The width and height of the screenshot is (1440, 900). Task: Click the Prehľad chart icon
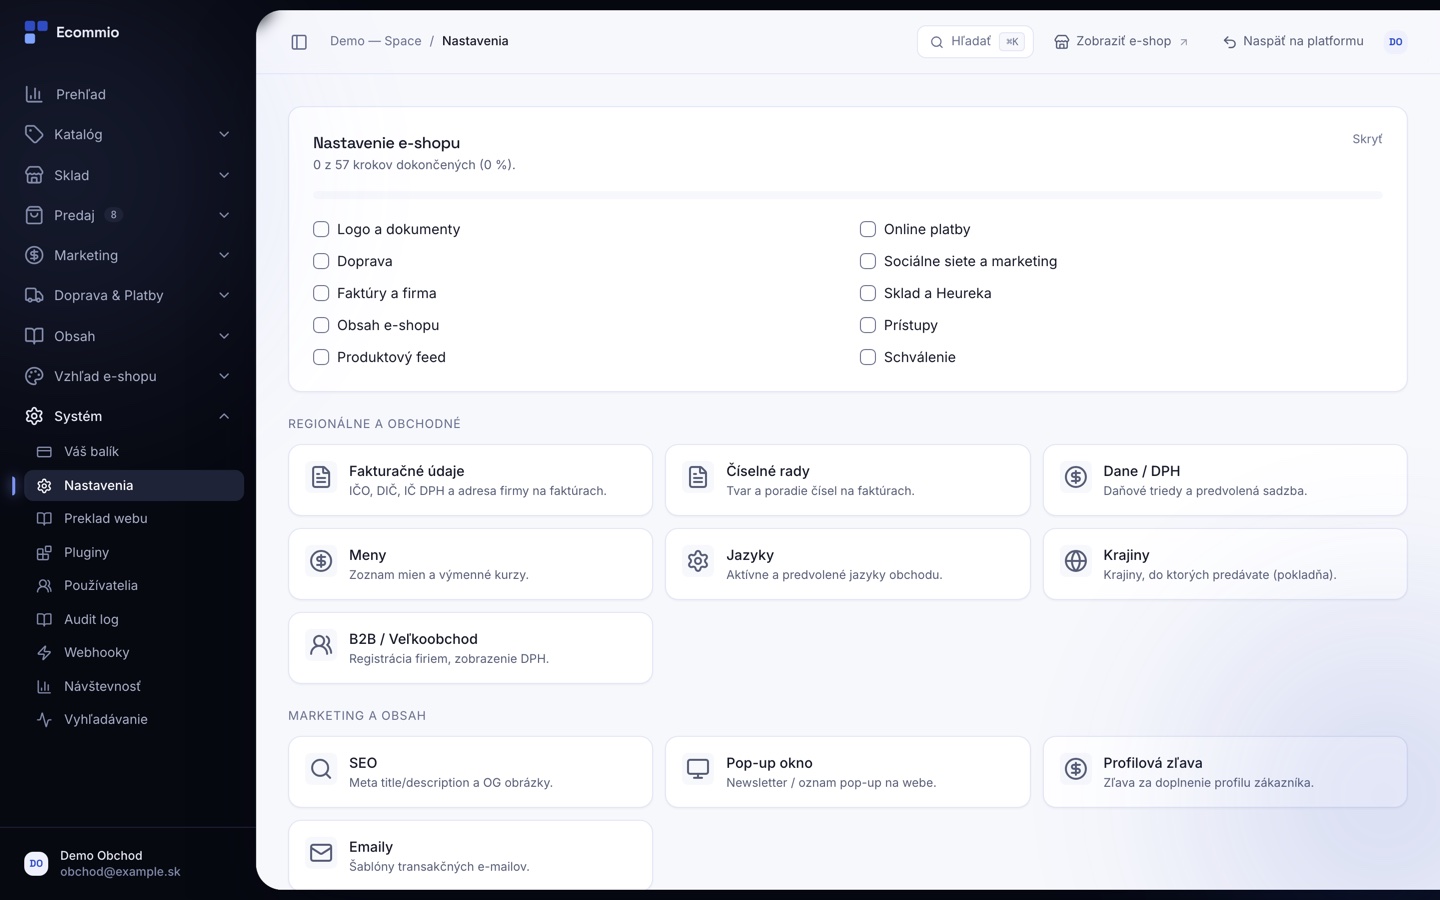[34, 94]
